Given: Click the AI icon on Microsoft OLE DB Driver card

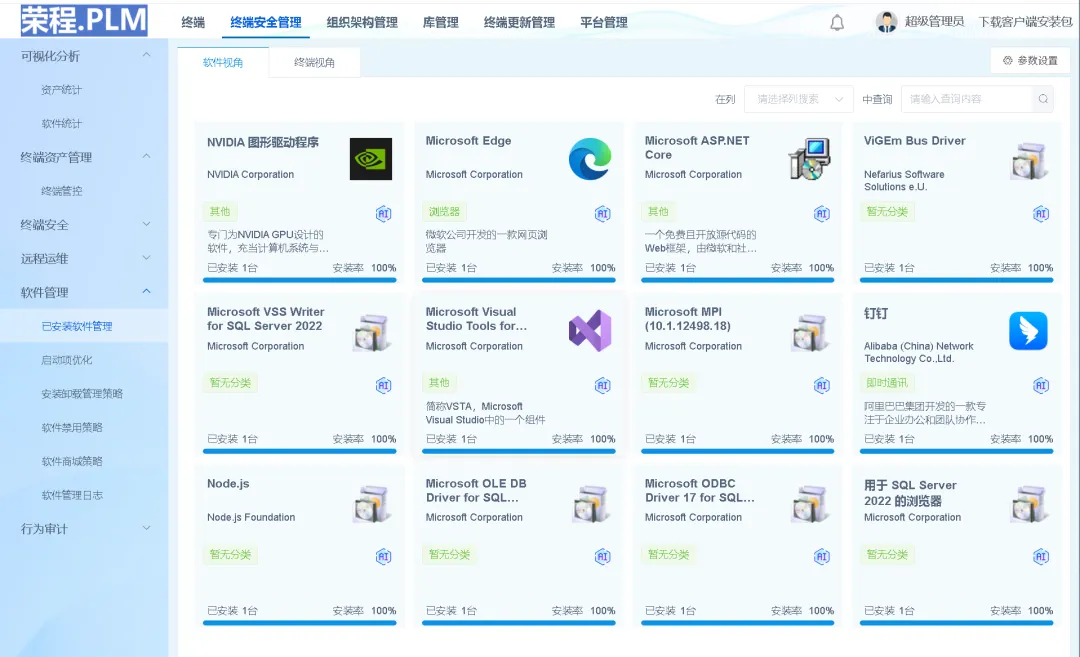Looking at the screenshot, I should click(603, 556).
